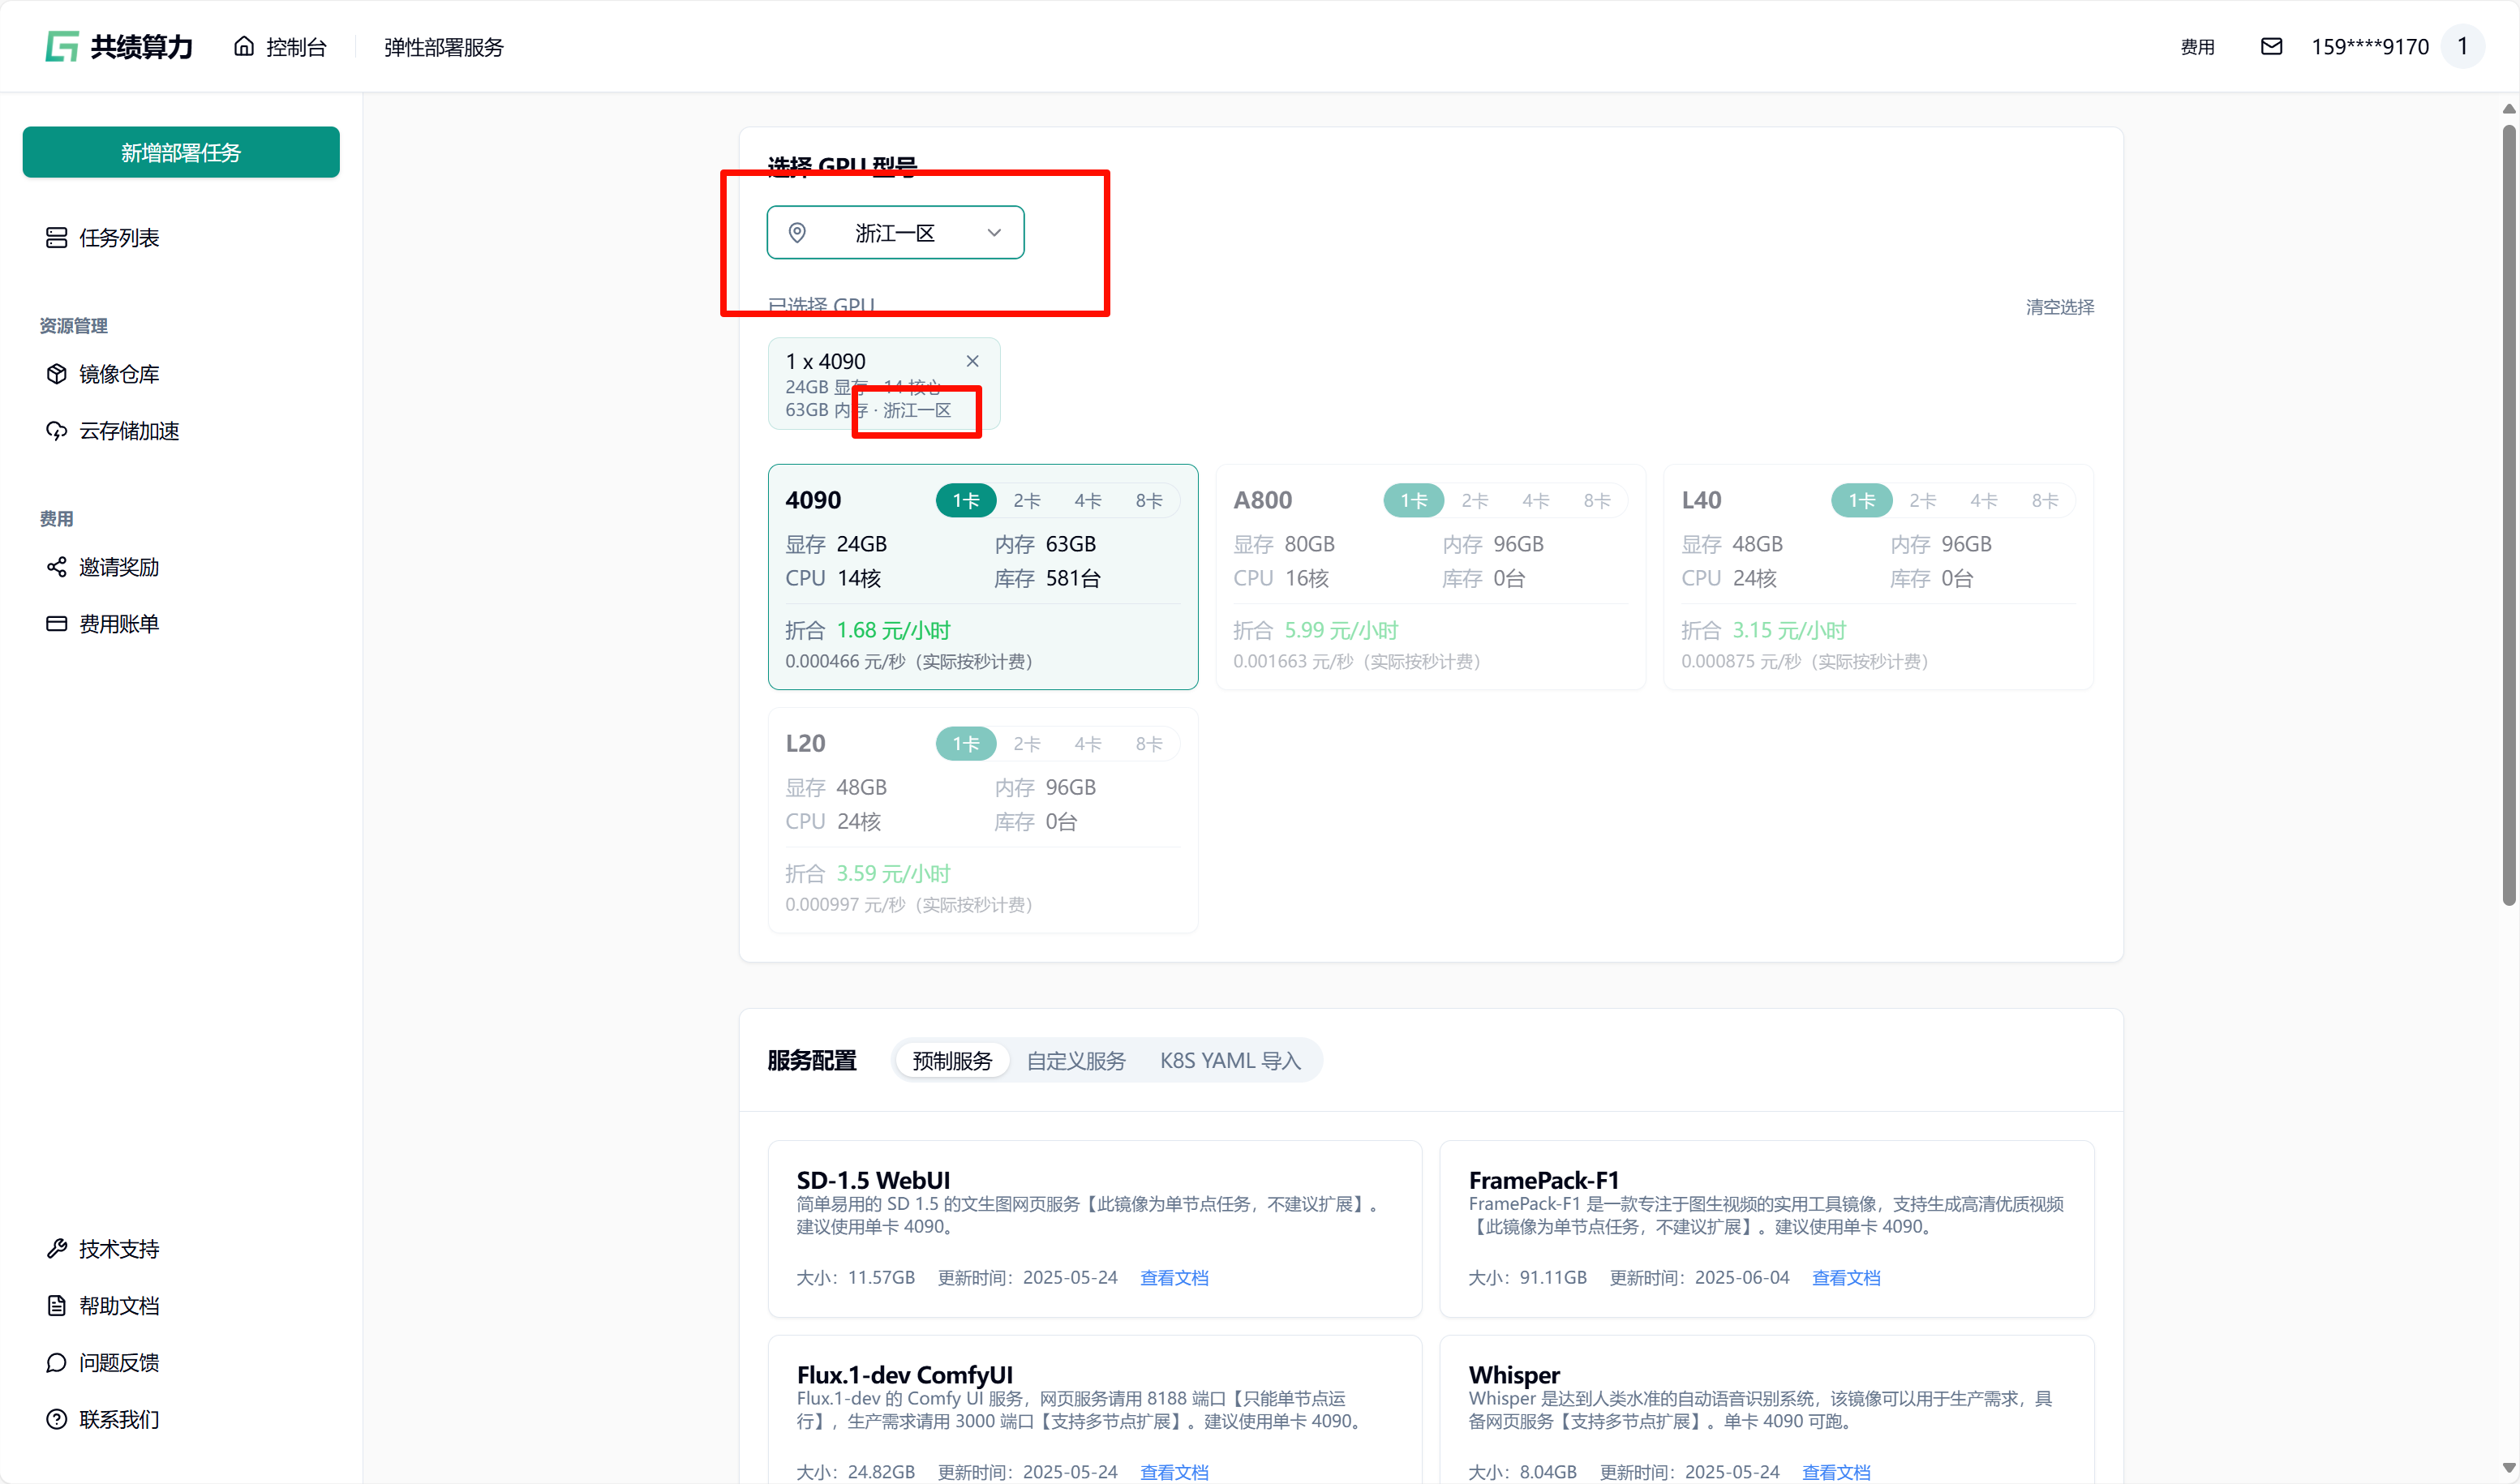Select 8卡 option on 4090 card
Screen dimensions: 2520x1484
tap(1149, 500)
